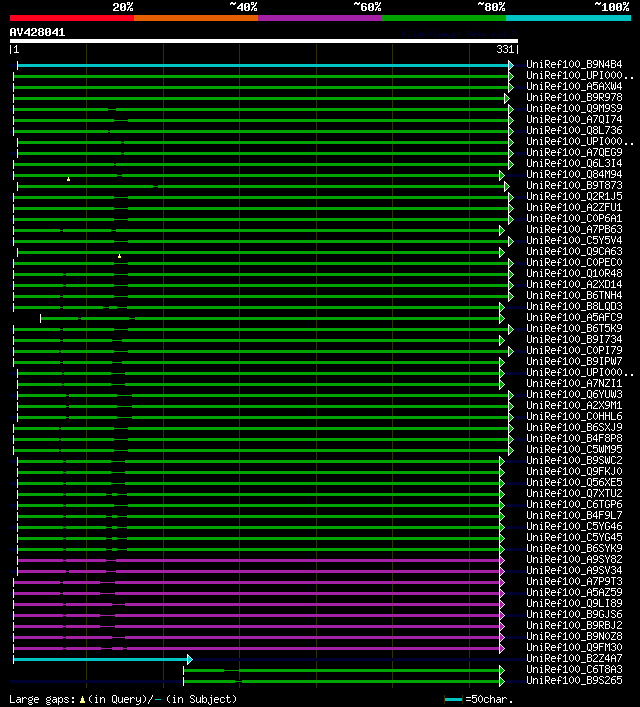This screenshot has height=707, width=640.
Task: Open hit UniRef100_A5AXW4
Action: point(574,87)
